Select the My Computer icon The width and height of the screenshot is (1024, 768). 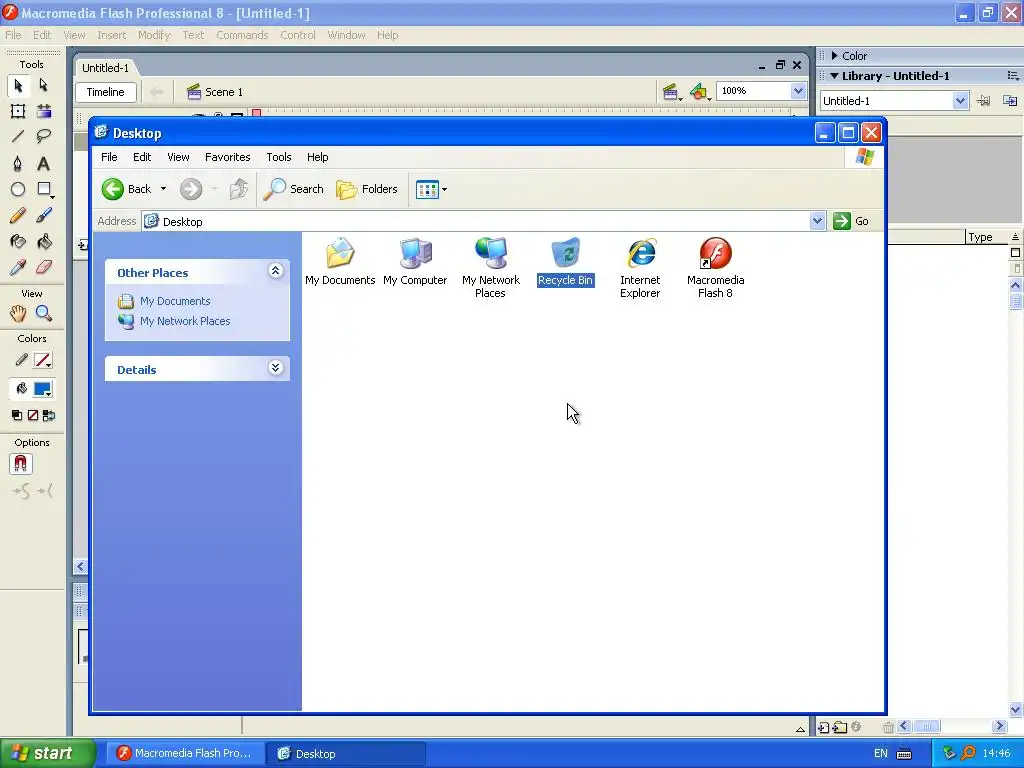(x=415, y=262)
